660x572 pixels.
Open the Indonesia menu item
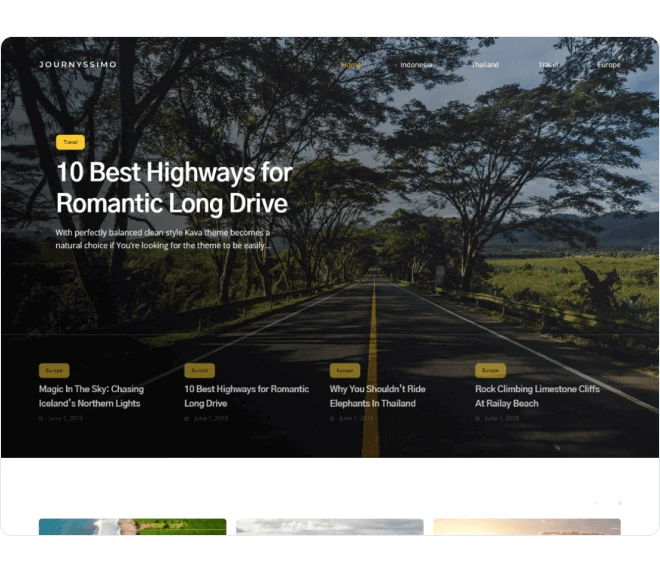click(x=416, y=65)
